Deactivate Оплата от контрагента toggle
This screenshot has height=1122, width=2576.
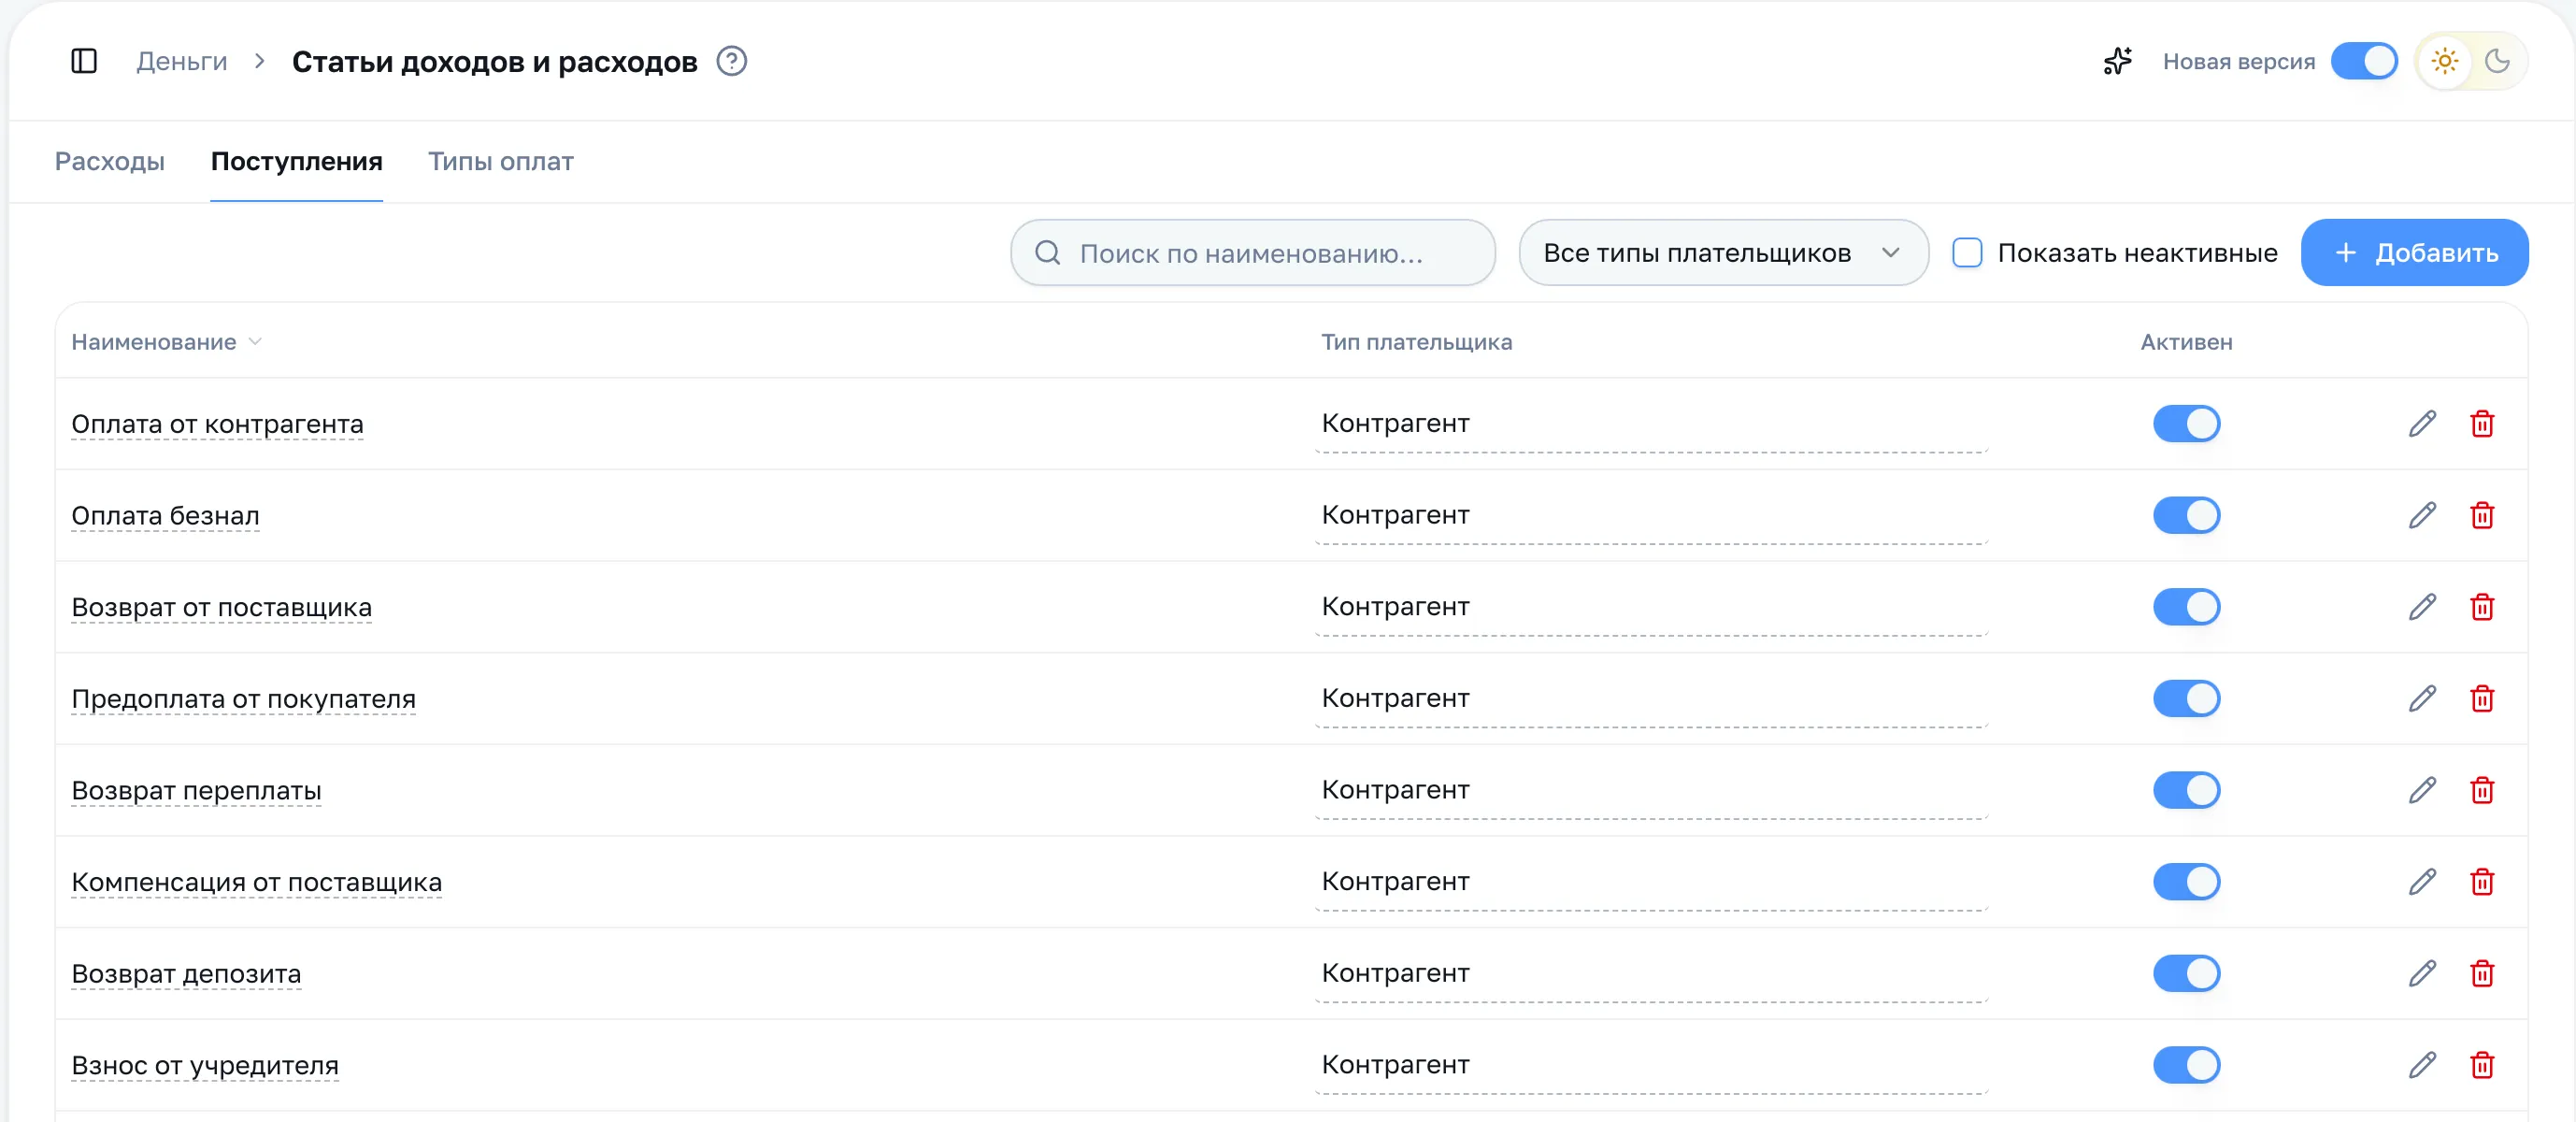click(x=2185, y=424)
